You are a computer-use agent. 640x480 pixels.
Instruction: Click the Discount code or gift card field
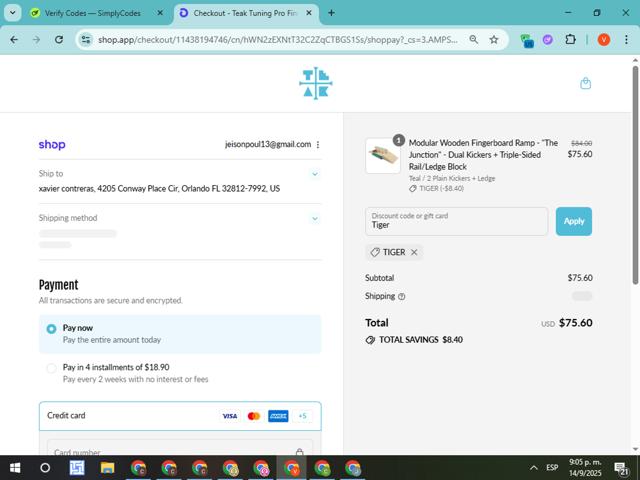pyautogui.click(x=456, y=221)
